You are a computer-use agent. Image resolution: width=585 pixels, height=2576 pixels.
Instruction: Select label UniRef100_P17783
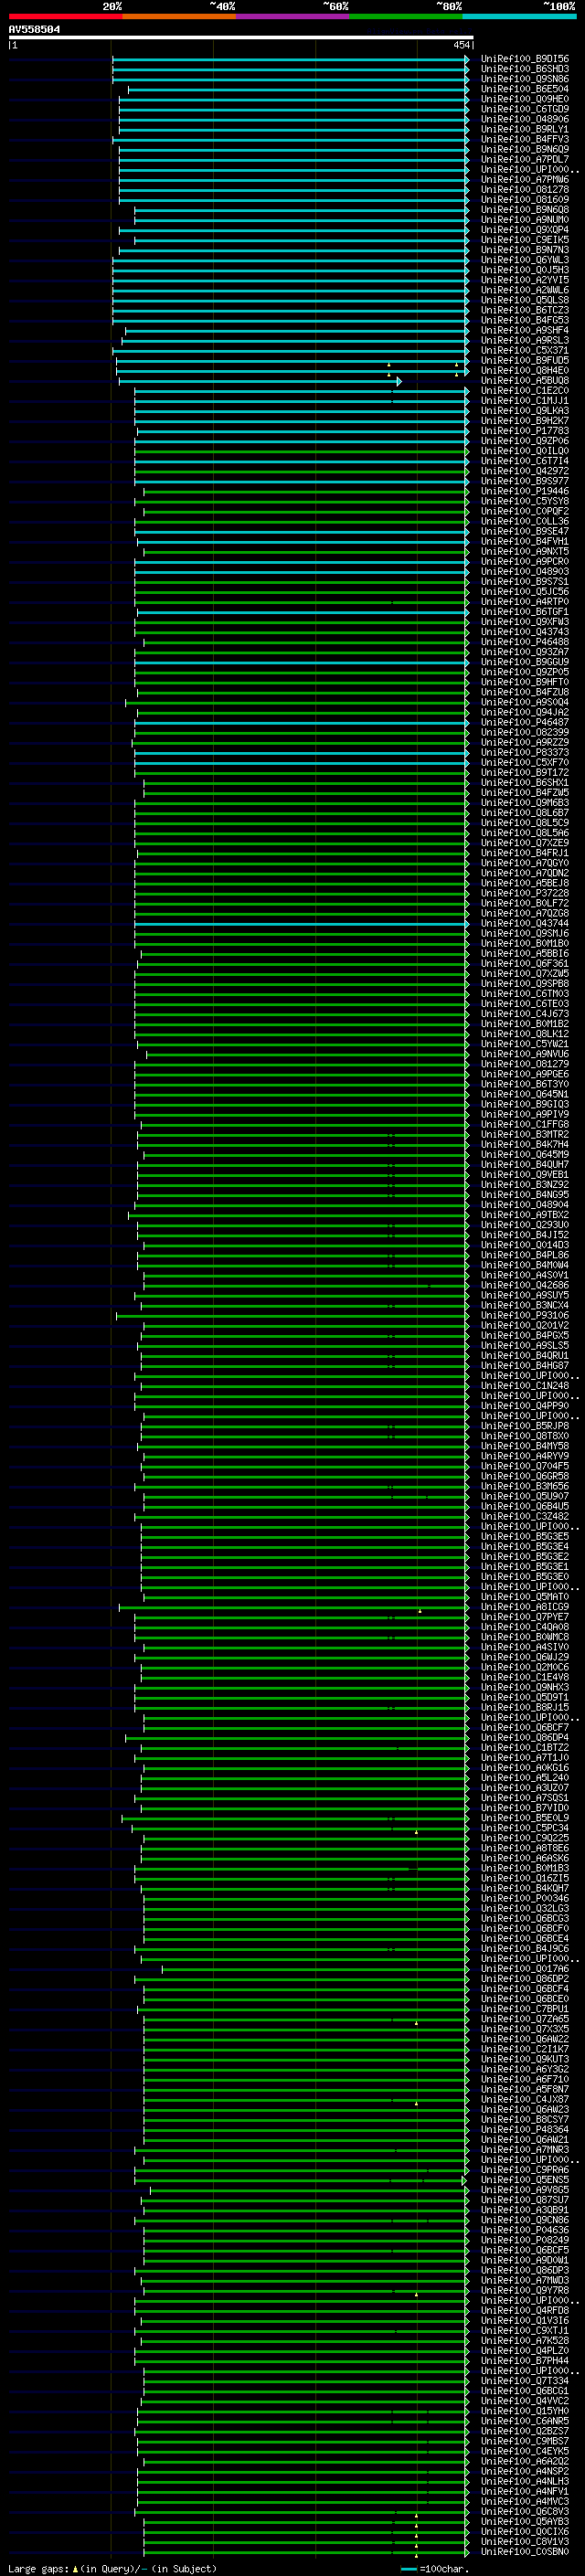525,431
